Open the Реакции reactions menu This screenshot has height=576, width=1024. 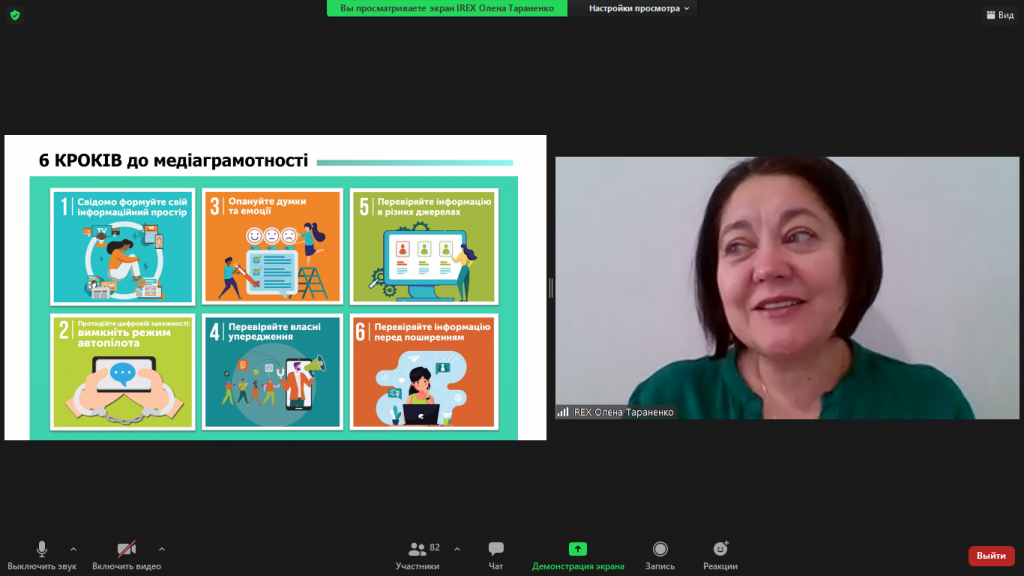[720, 555]
